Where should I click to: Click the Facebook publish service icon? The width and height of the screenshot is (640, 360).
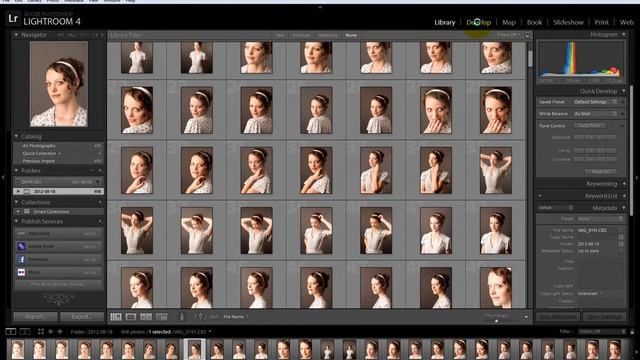21,259
